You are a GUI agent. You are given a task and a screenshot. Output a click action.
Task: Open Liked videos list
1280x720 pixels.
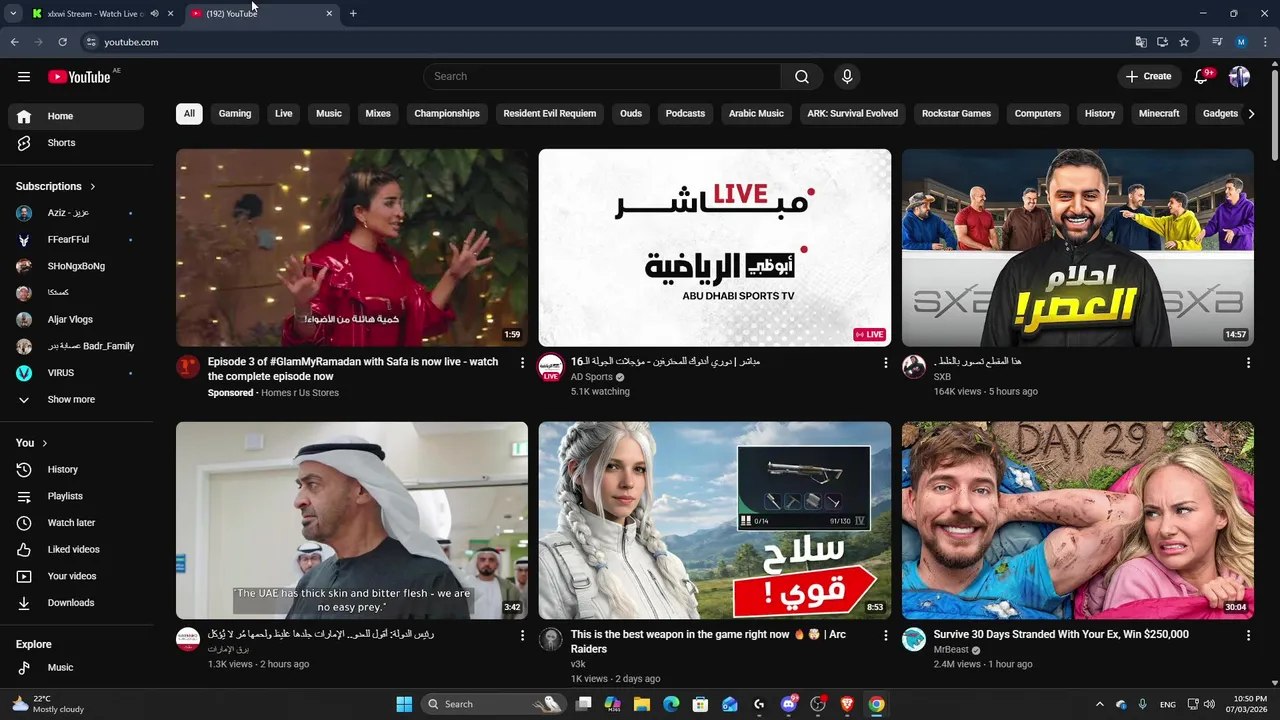[x=76, y=549]
